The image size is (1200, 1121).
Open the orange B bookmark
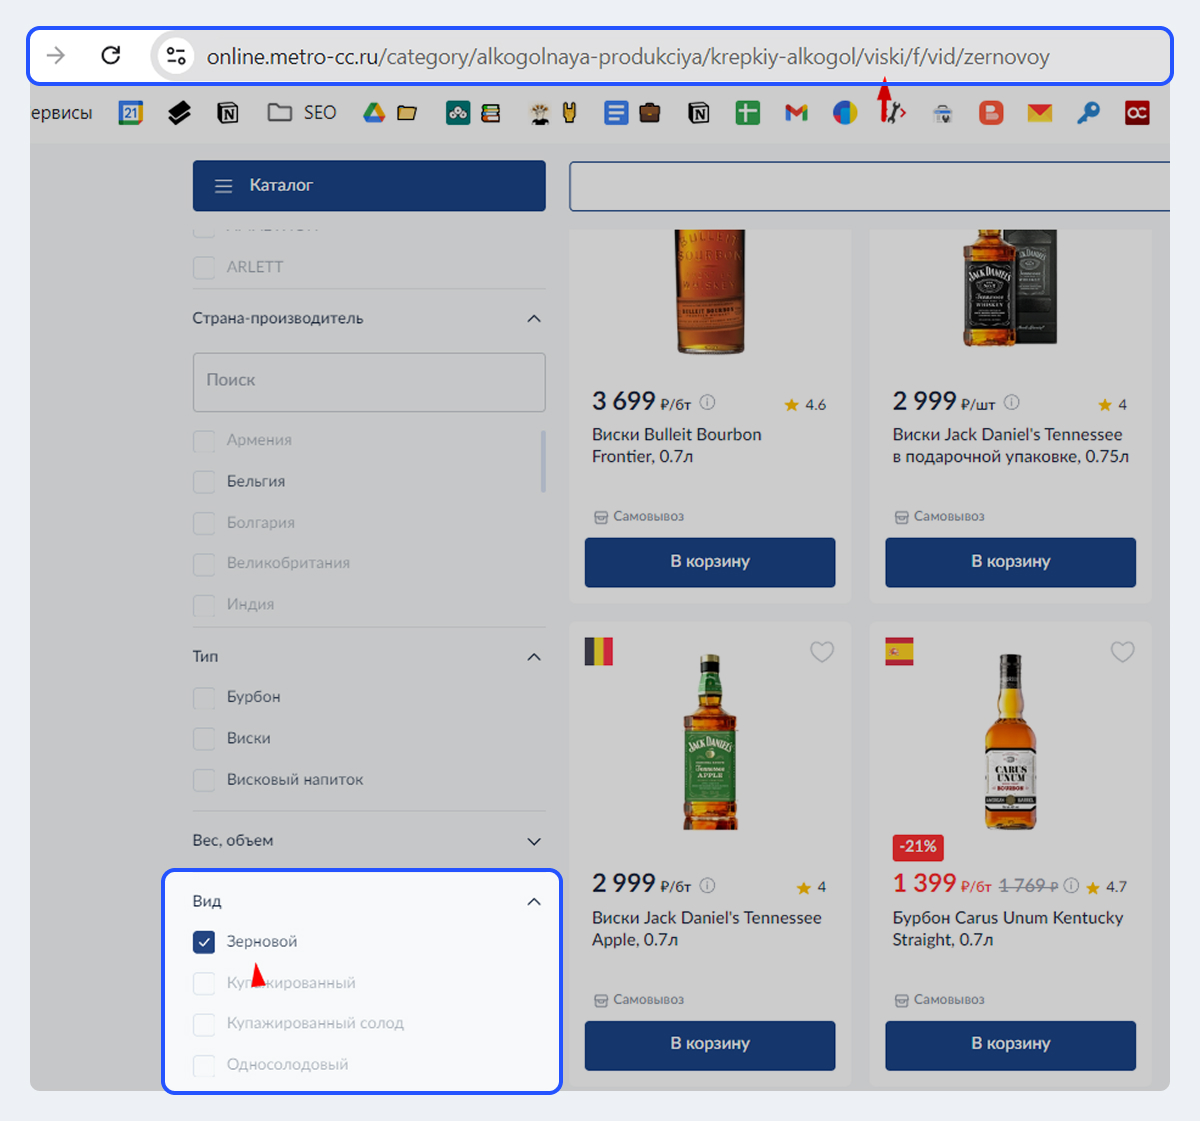991,113
